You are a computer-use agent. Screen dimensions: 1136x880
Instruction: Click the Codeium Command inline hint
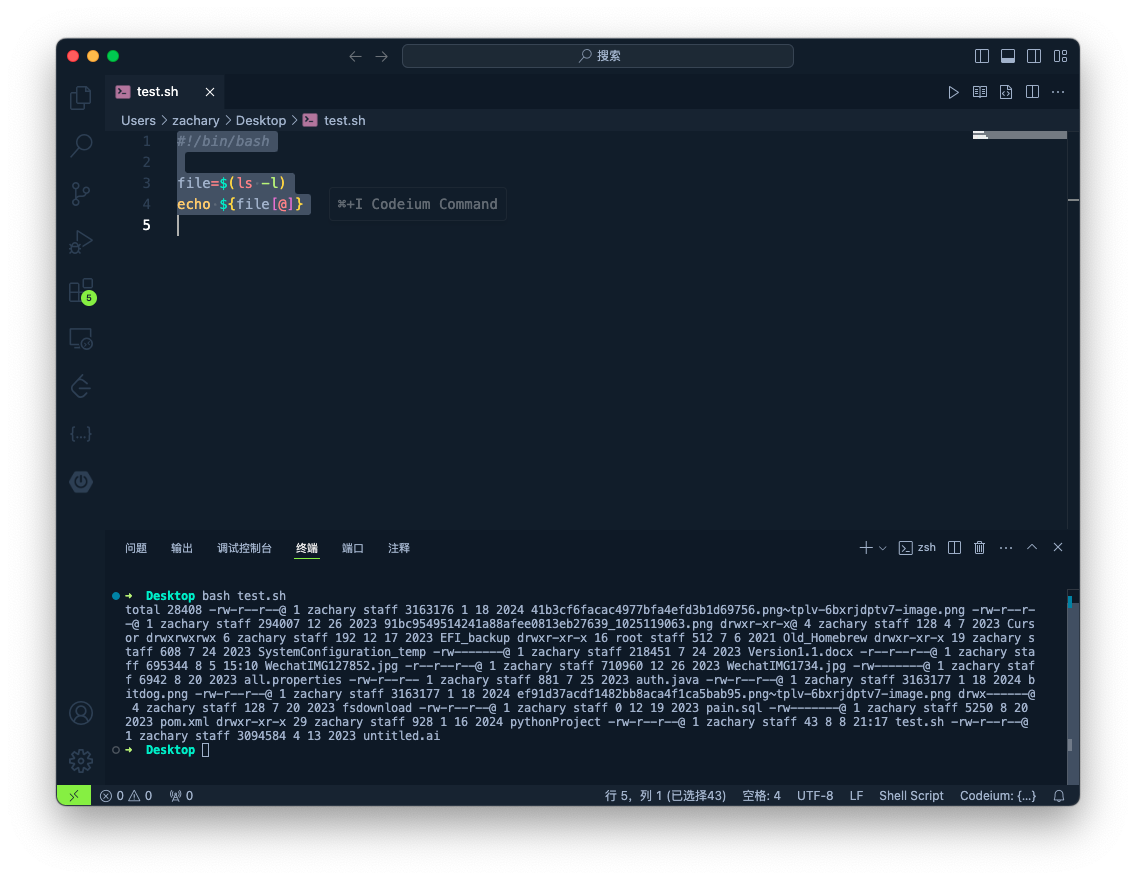[417, 204]
